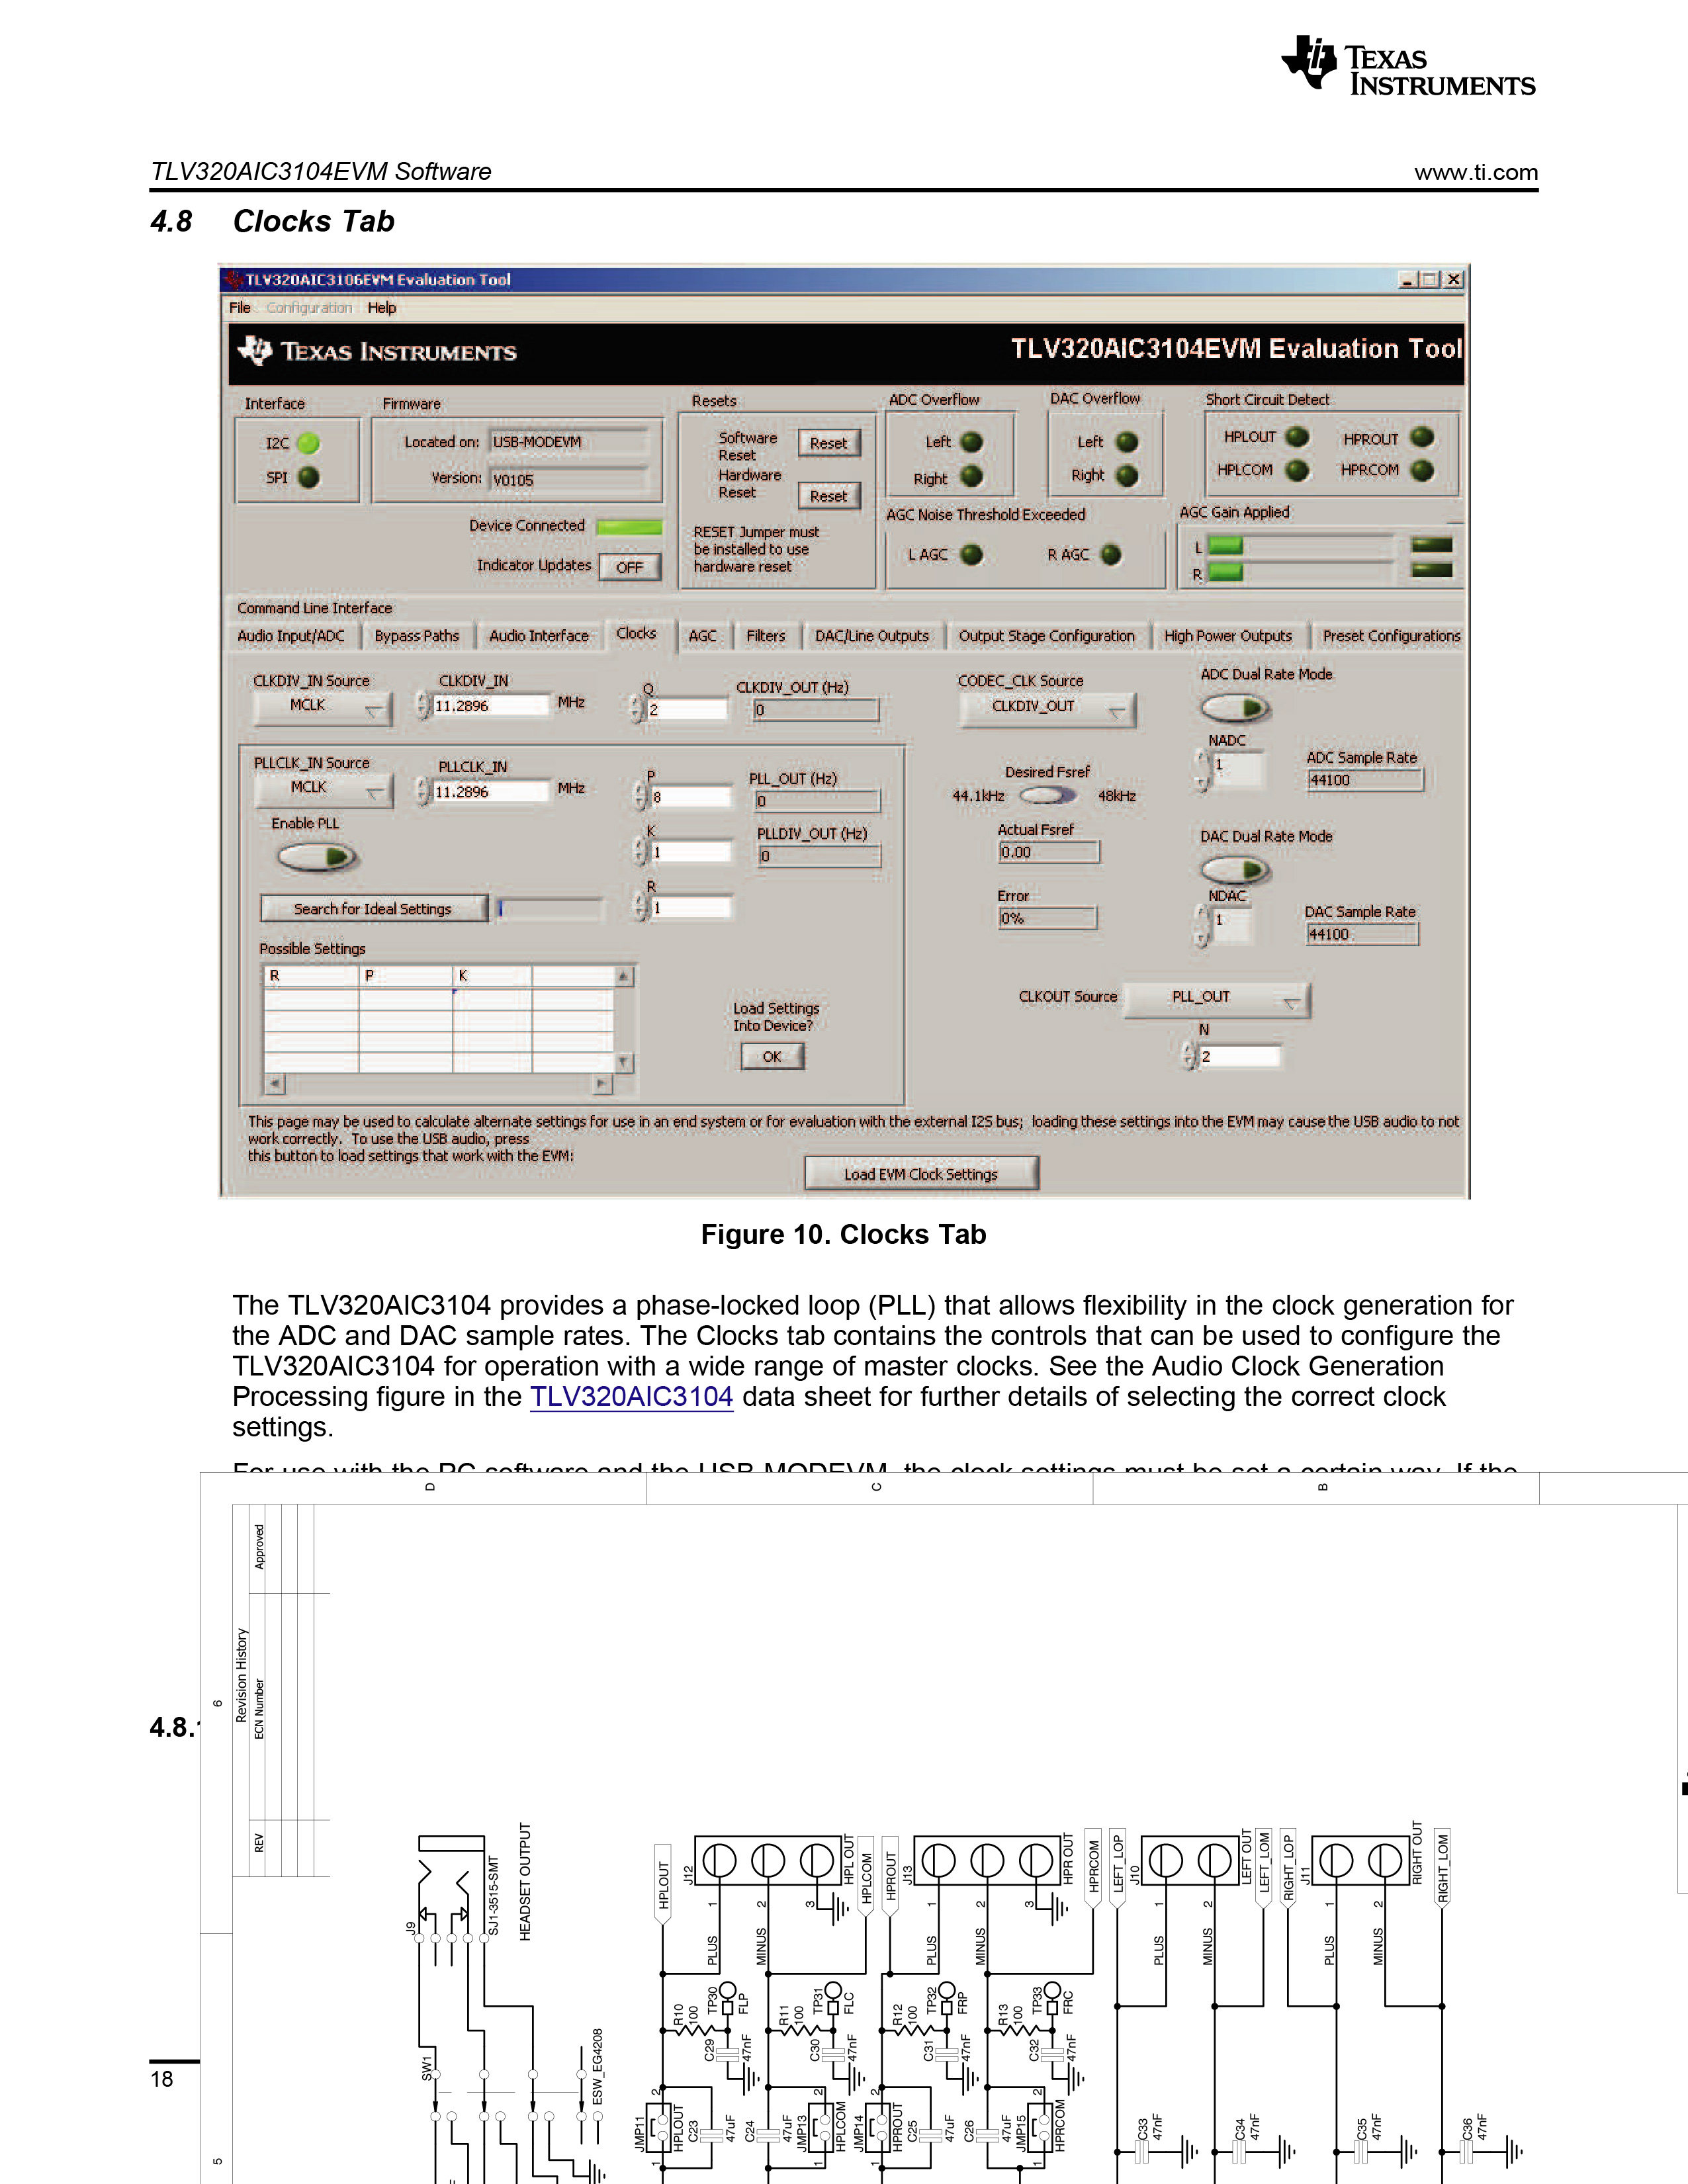Click the SPI interface indicator LED
Image resolution: width=1688 pixels, height=2184 pixels.
[308, 478]
